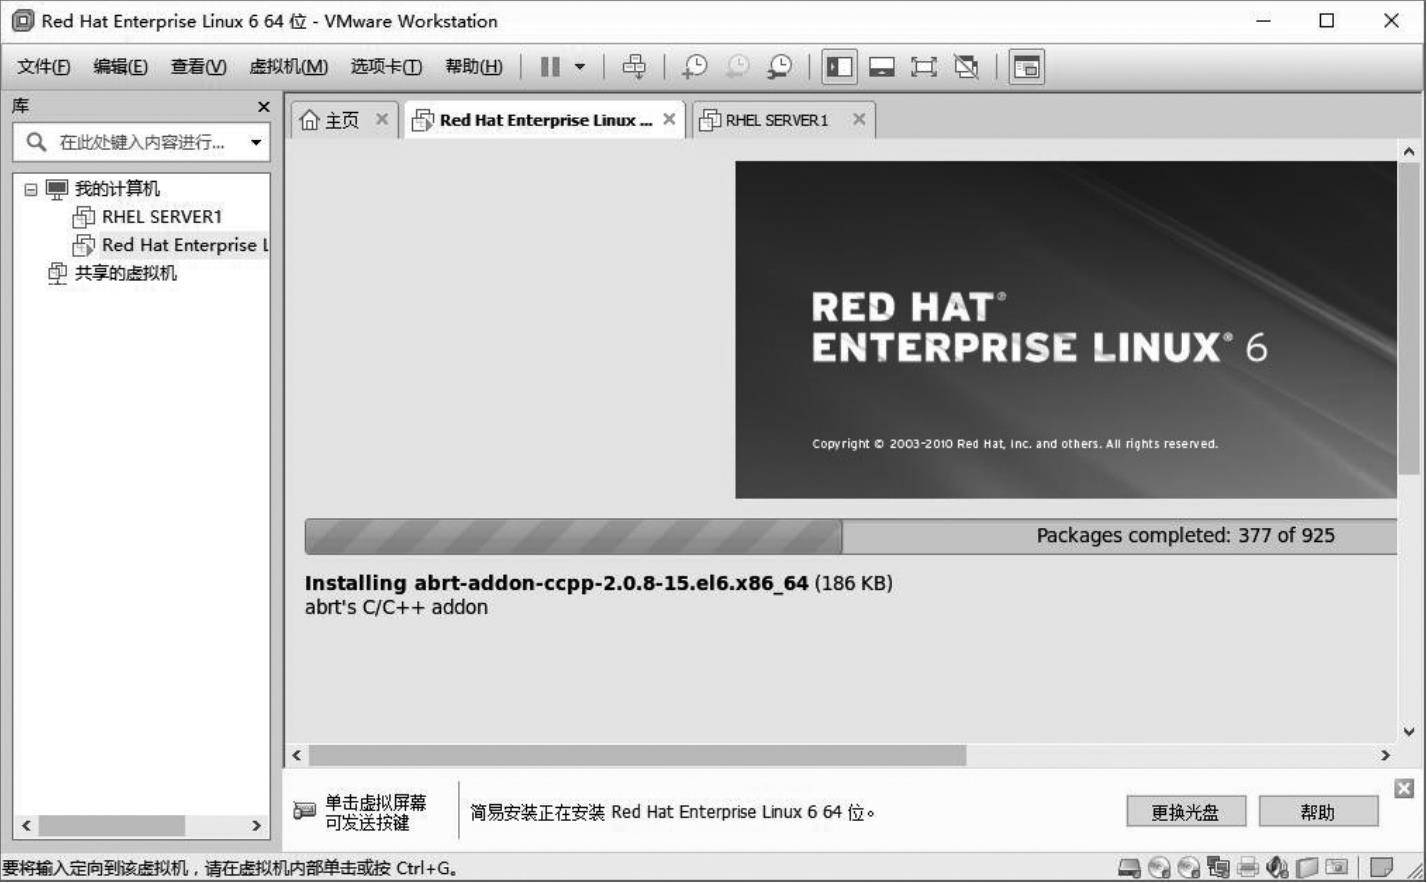Click the sound card status icon
The height and width of the screenshot is (883, 1427).
[1277, 868]
